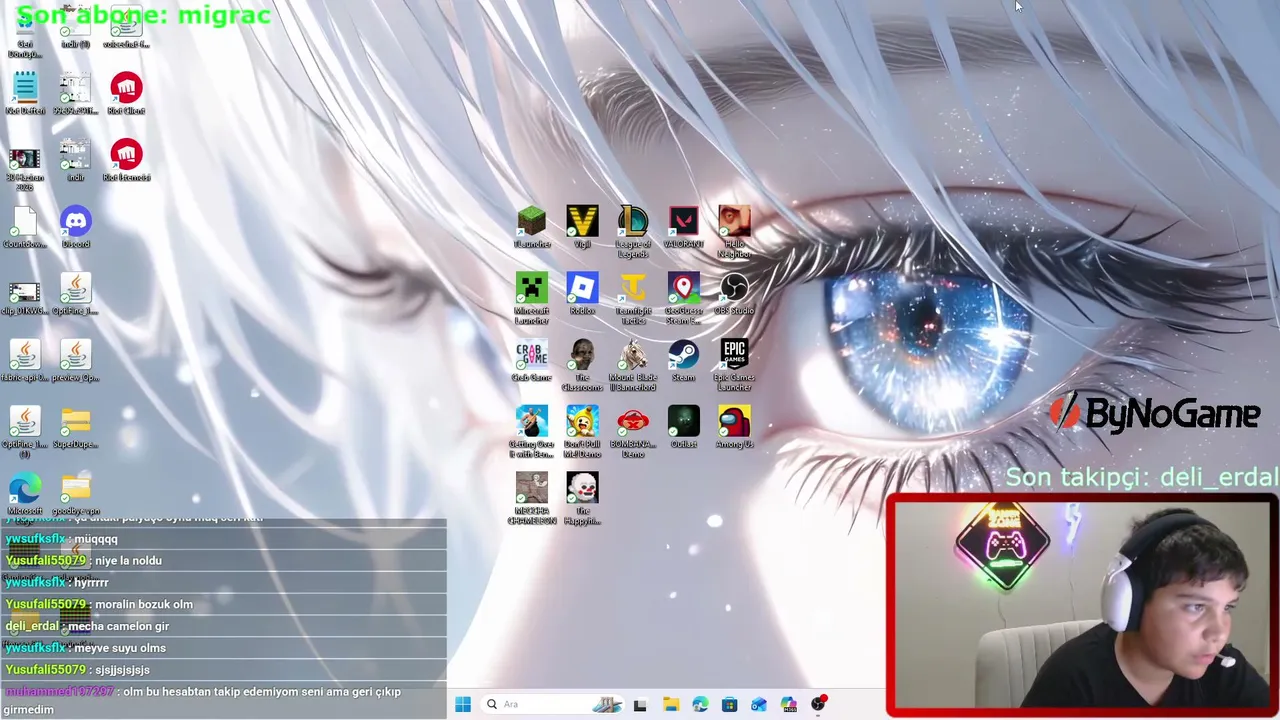The image size is (1280, 720).
Task: Open the Roblox desktop icon
Action: pyautogui.click(x=582, y=288)
